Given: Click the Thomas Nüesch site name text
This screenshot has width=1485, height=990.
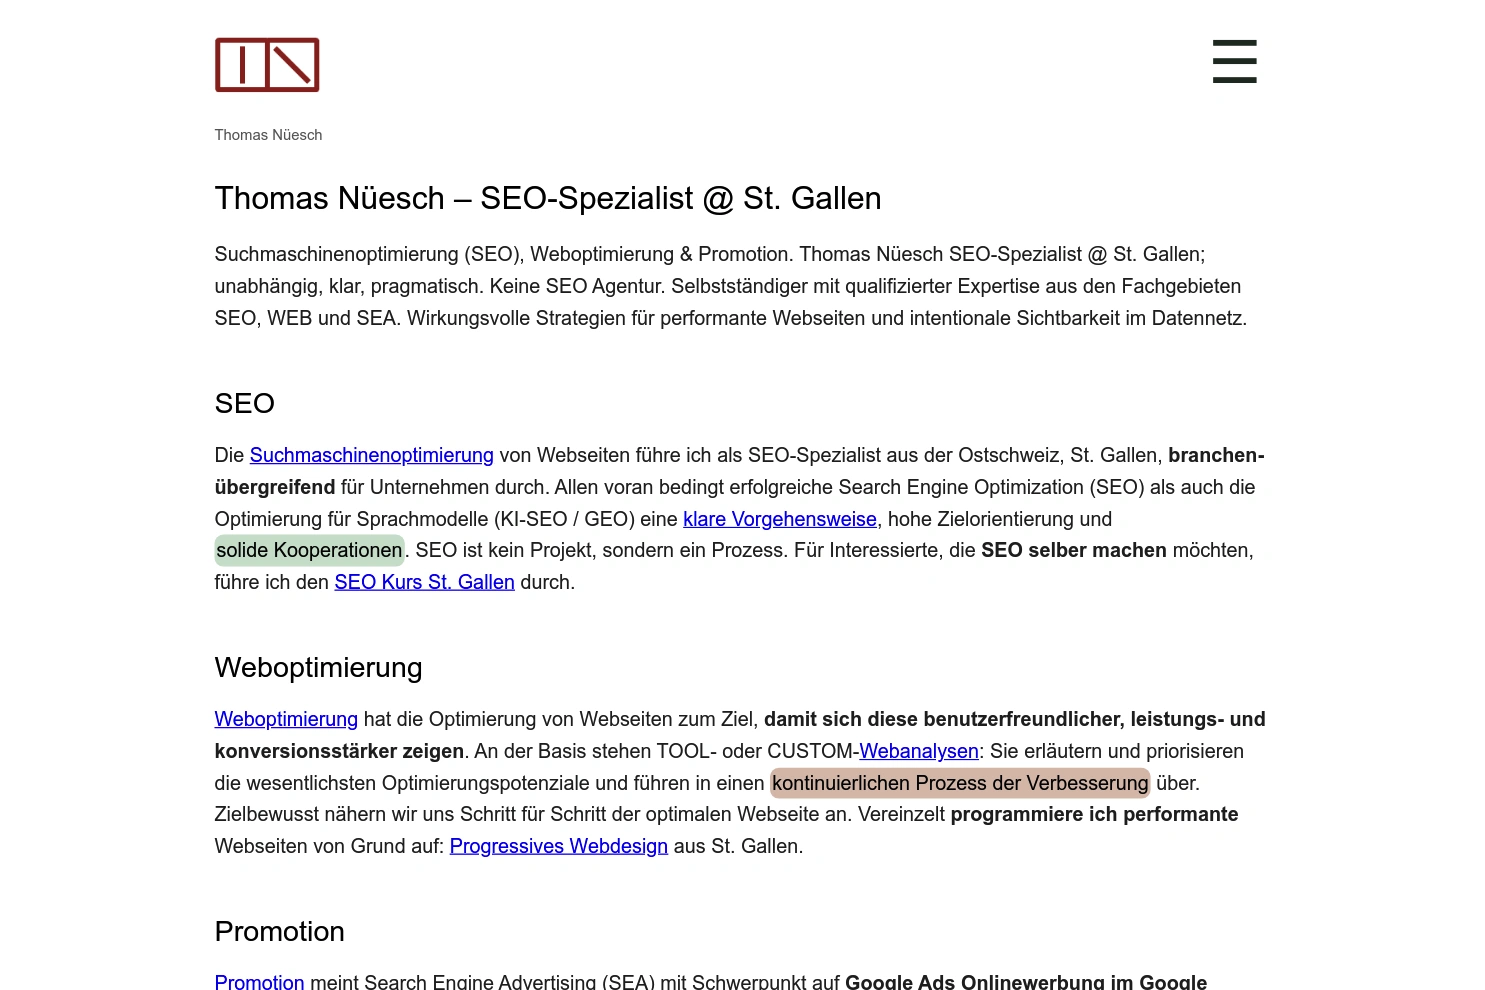Looking at the screenshot, I should tap(268, 134).
